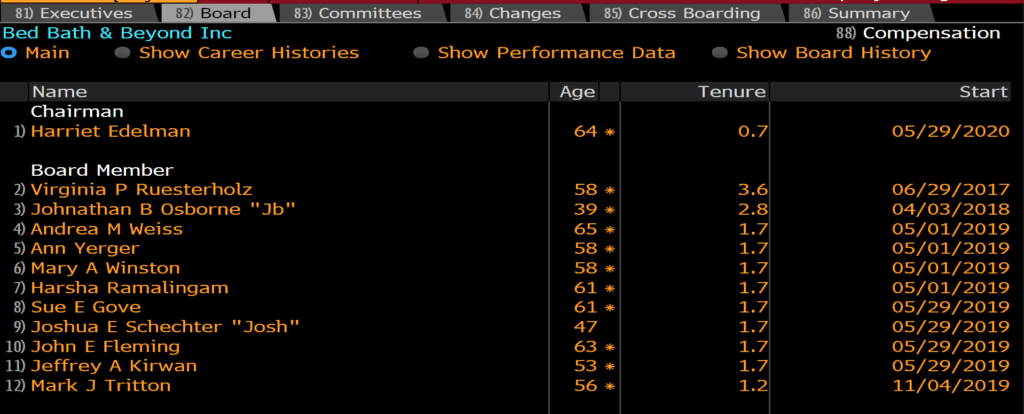Open John E Fleming's profile

tap(105, 347)
